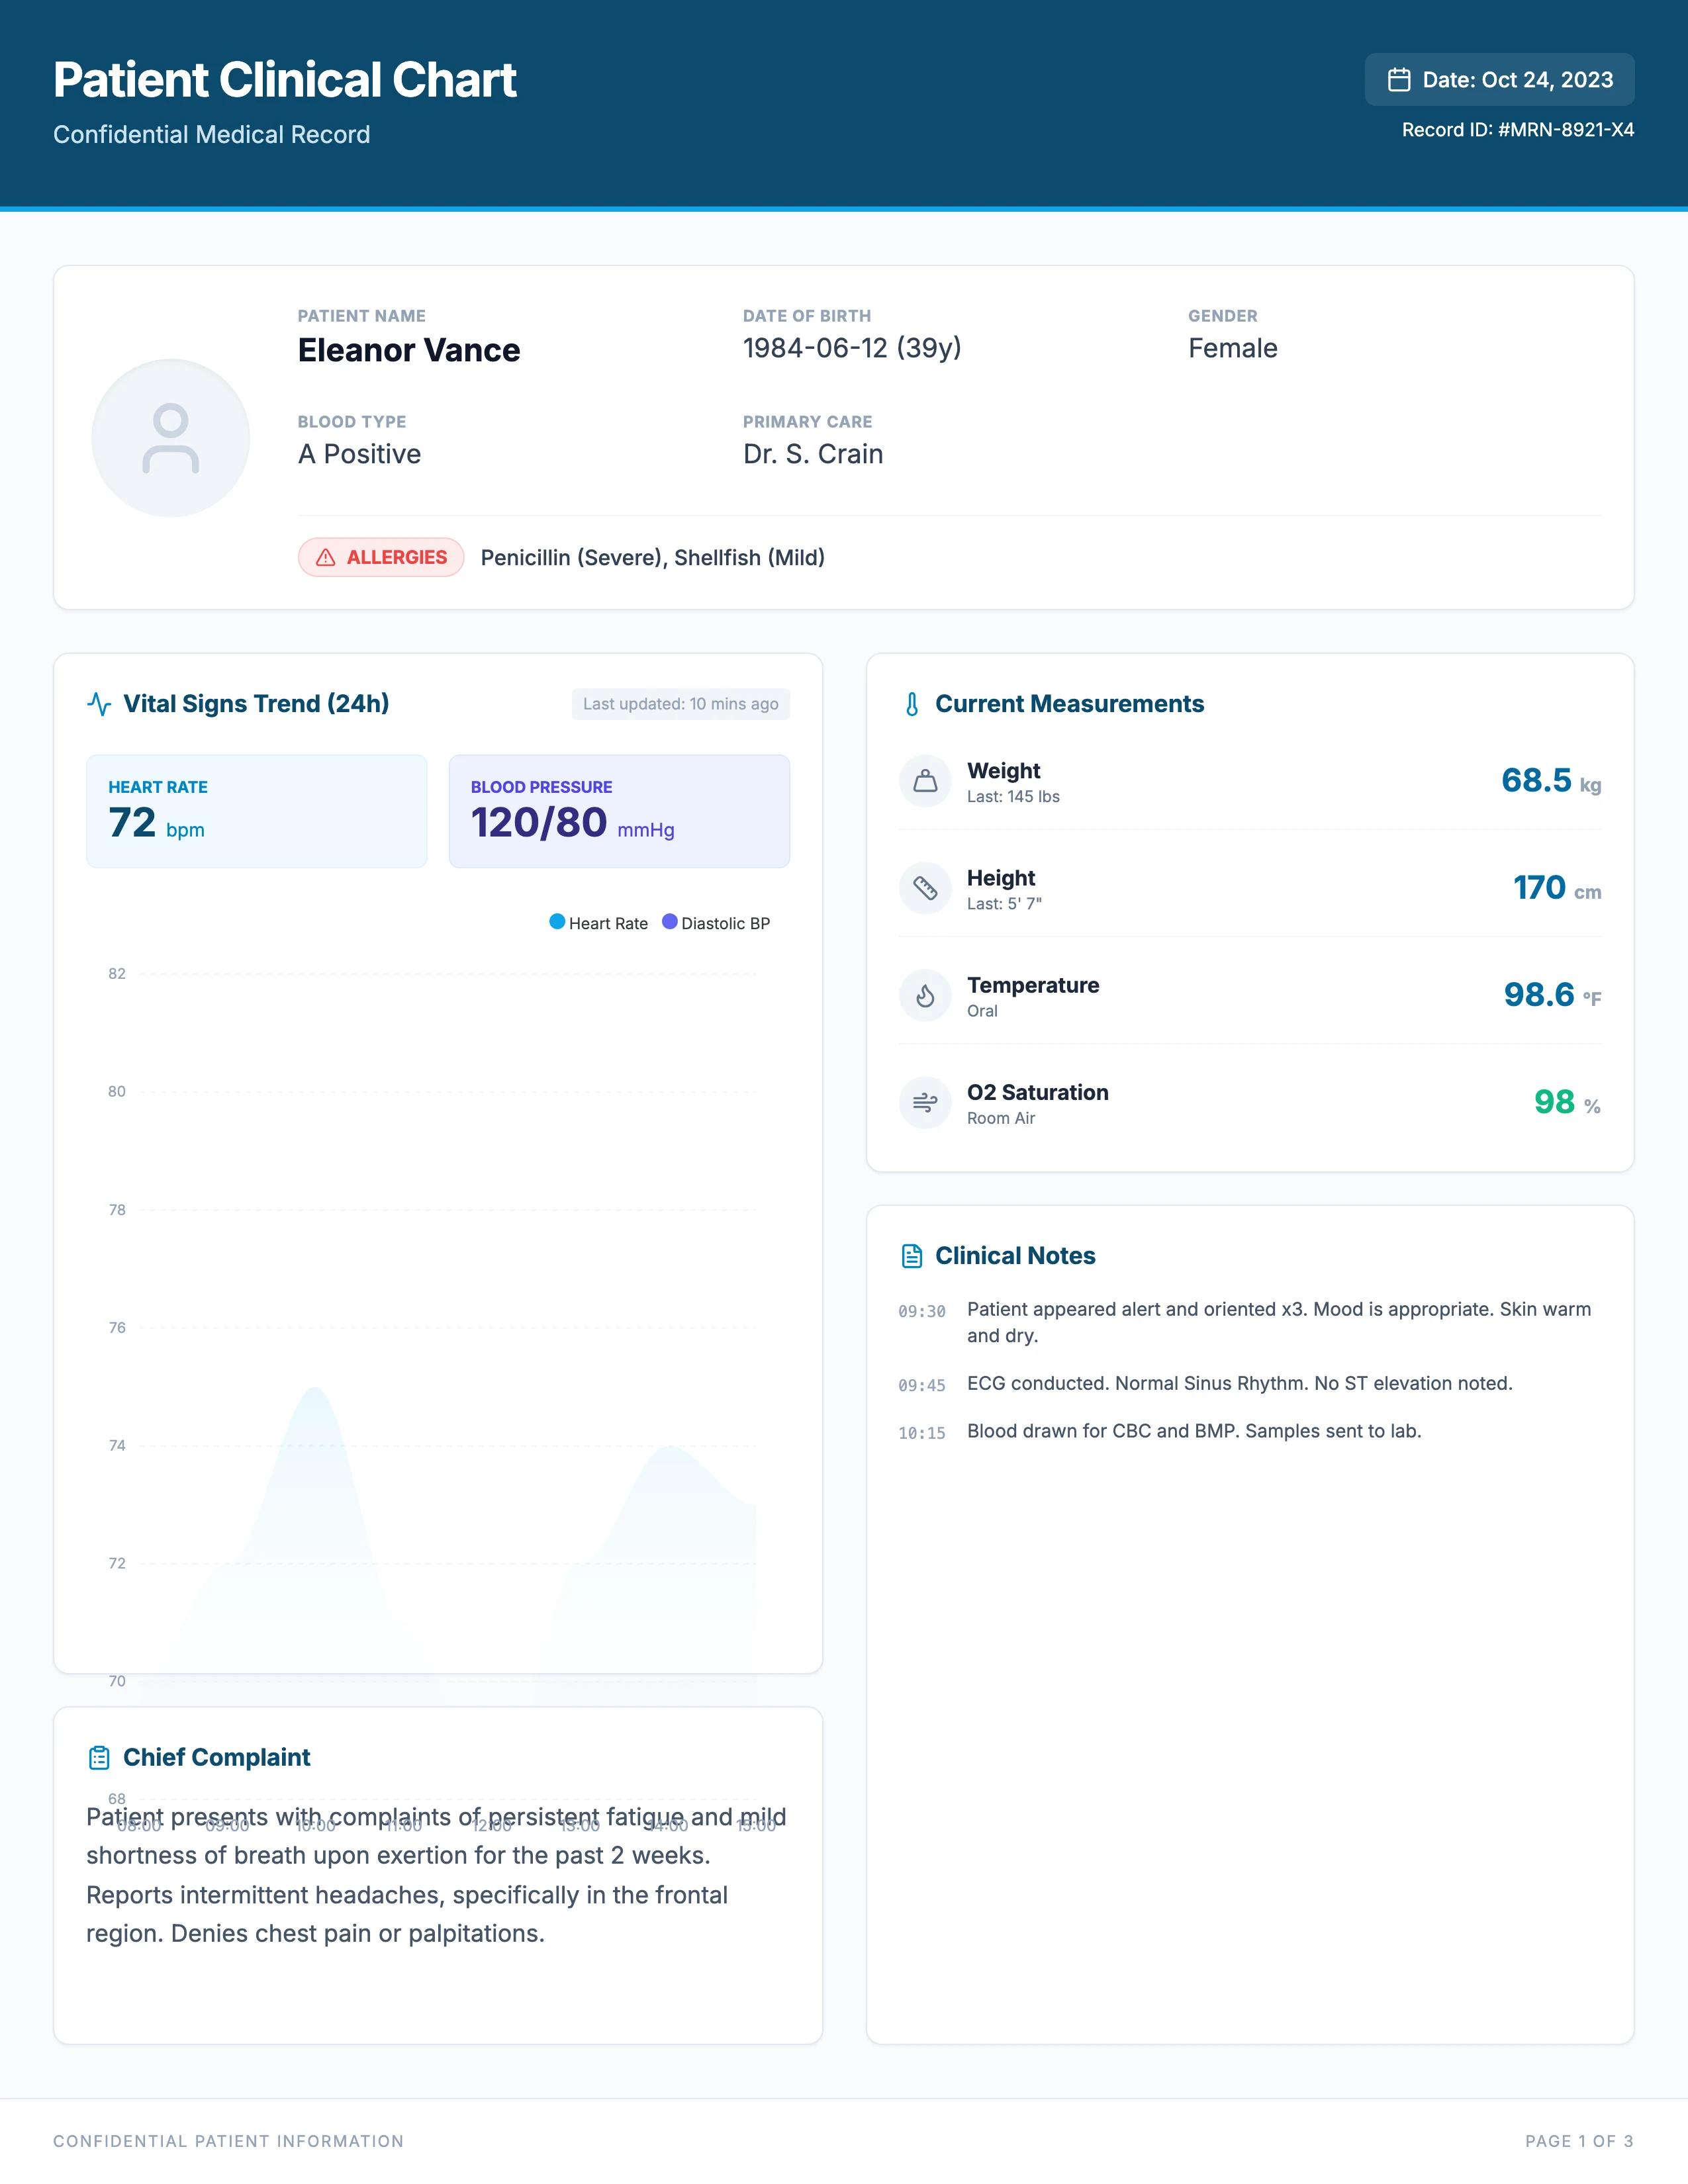Image resolution: width=1688 pixels, height=2184 pixels.
Task: Click the Last: 145 lbs text
Action: tap(1013, 797)
